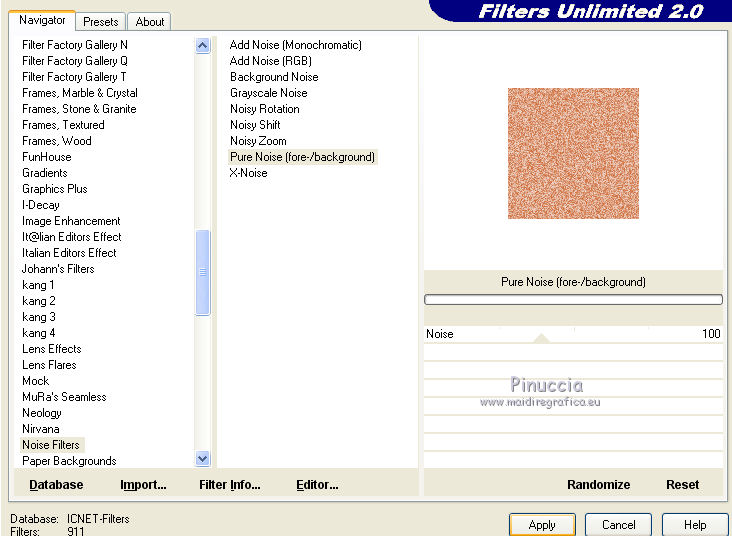Select MuRa's Seamless category
The width and height of the screenshot is (732, 536).
coord(64,397)
